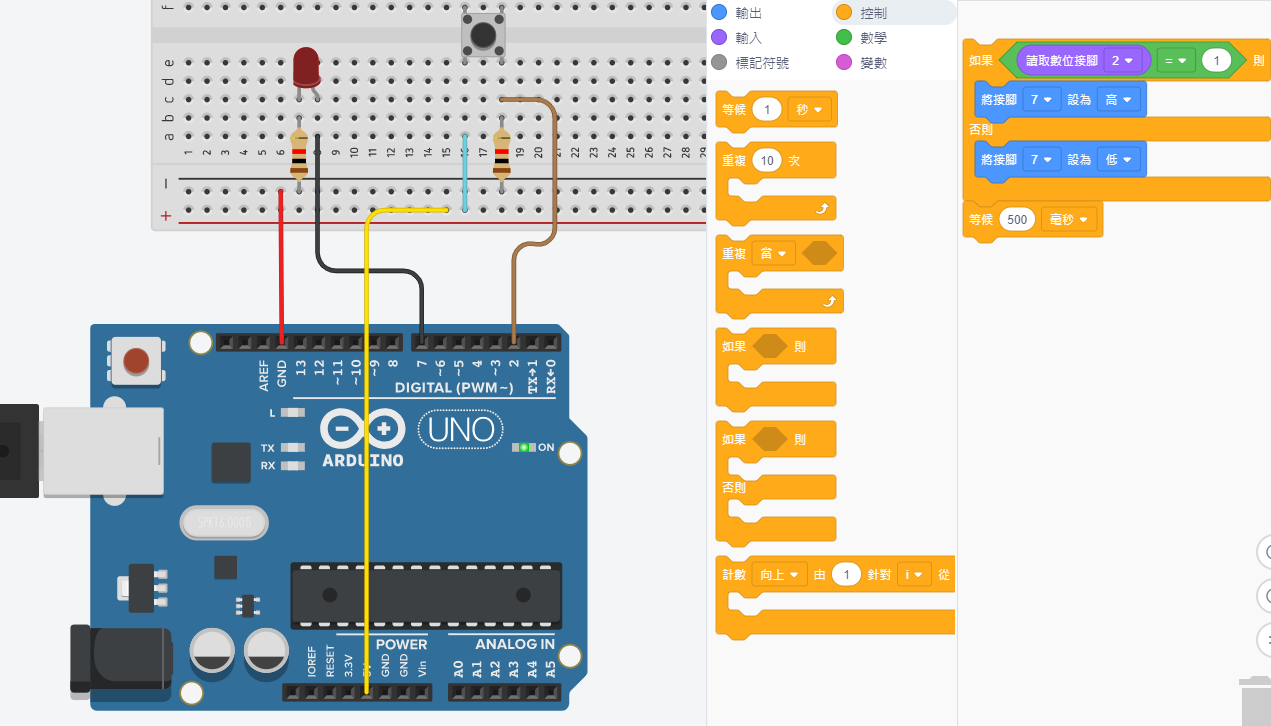Screen dimensions: 1271x726
Task: Click the red LED on the breadboard
Action: (x=306, y=67)
